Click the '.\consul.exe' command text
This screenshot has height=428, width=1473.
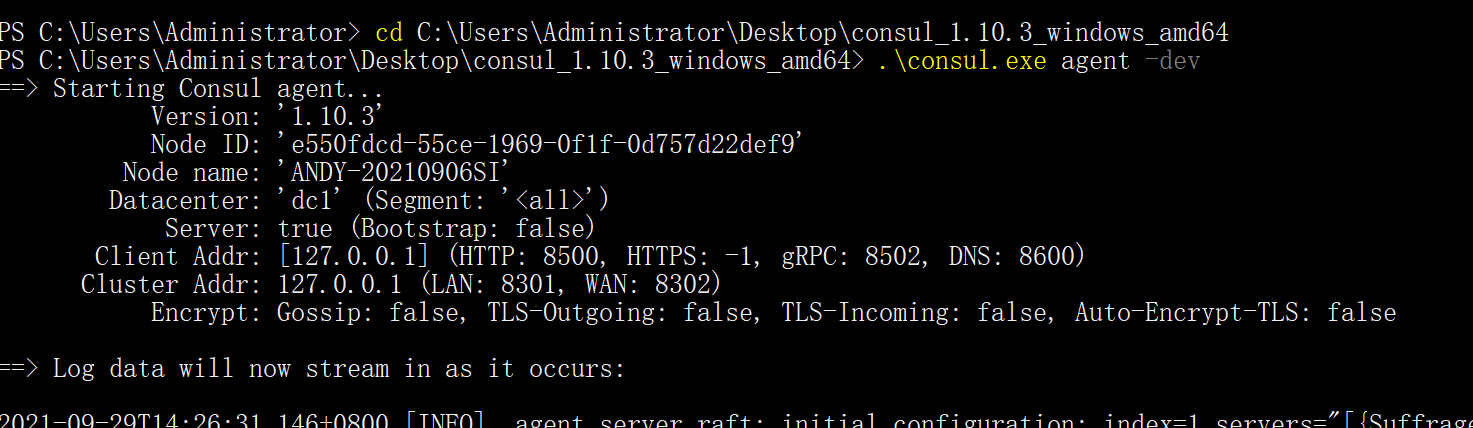point(961,61)
